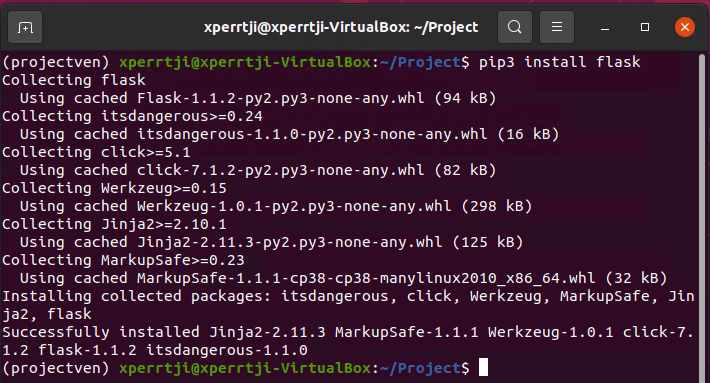
Task: Click 'Collecting Werkzeug>=0.15' line
Action: pos(114,188)
